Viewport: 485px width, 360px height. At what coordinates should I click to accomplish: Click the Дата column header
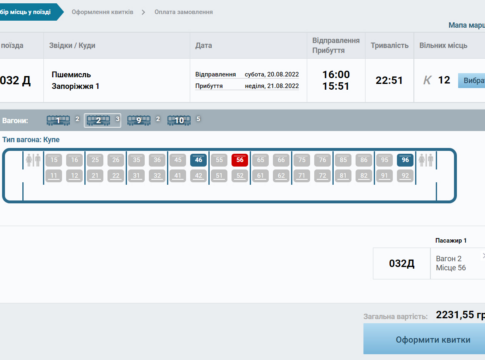(203, 45)
